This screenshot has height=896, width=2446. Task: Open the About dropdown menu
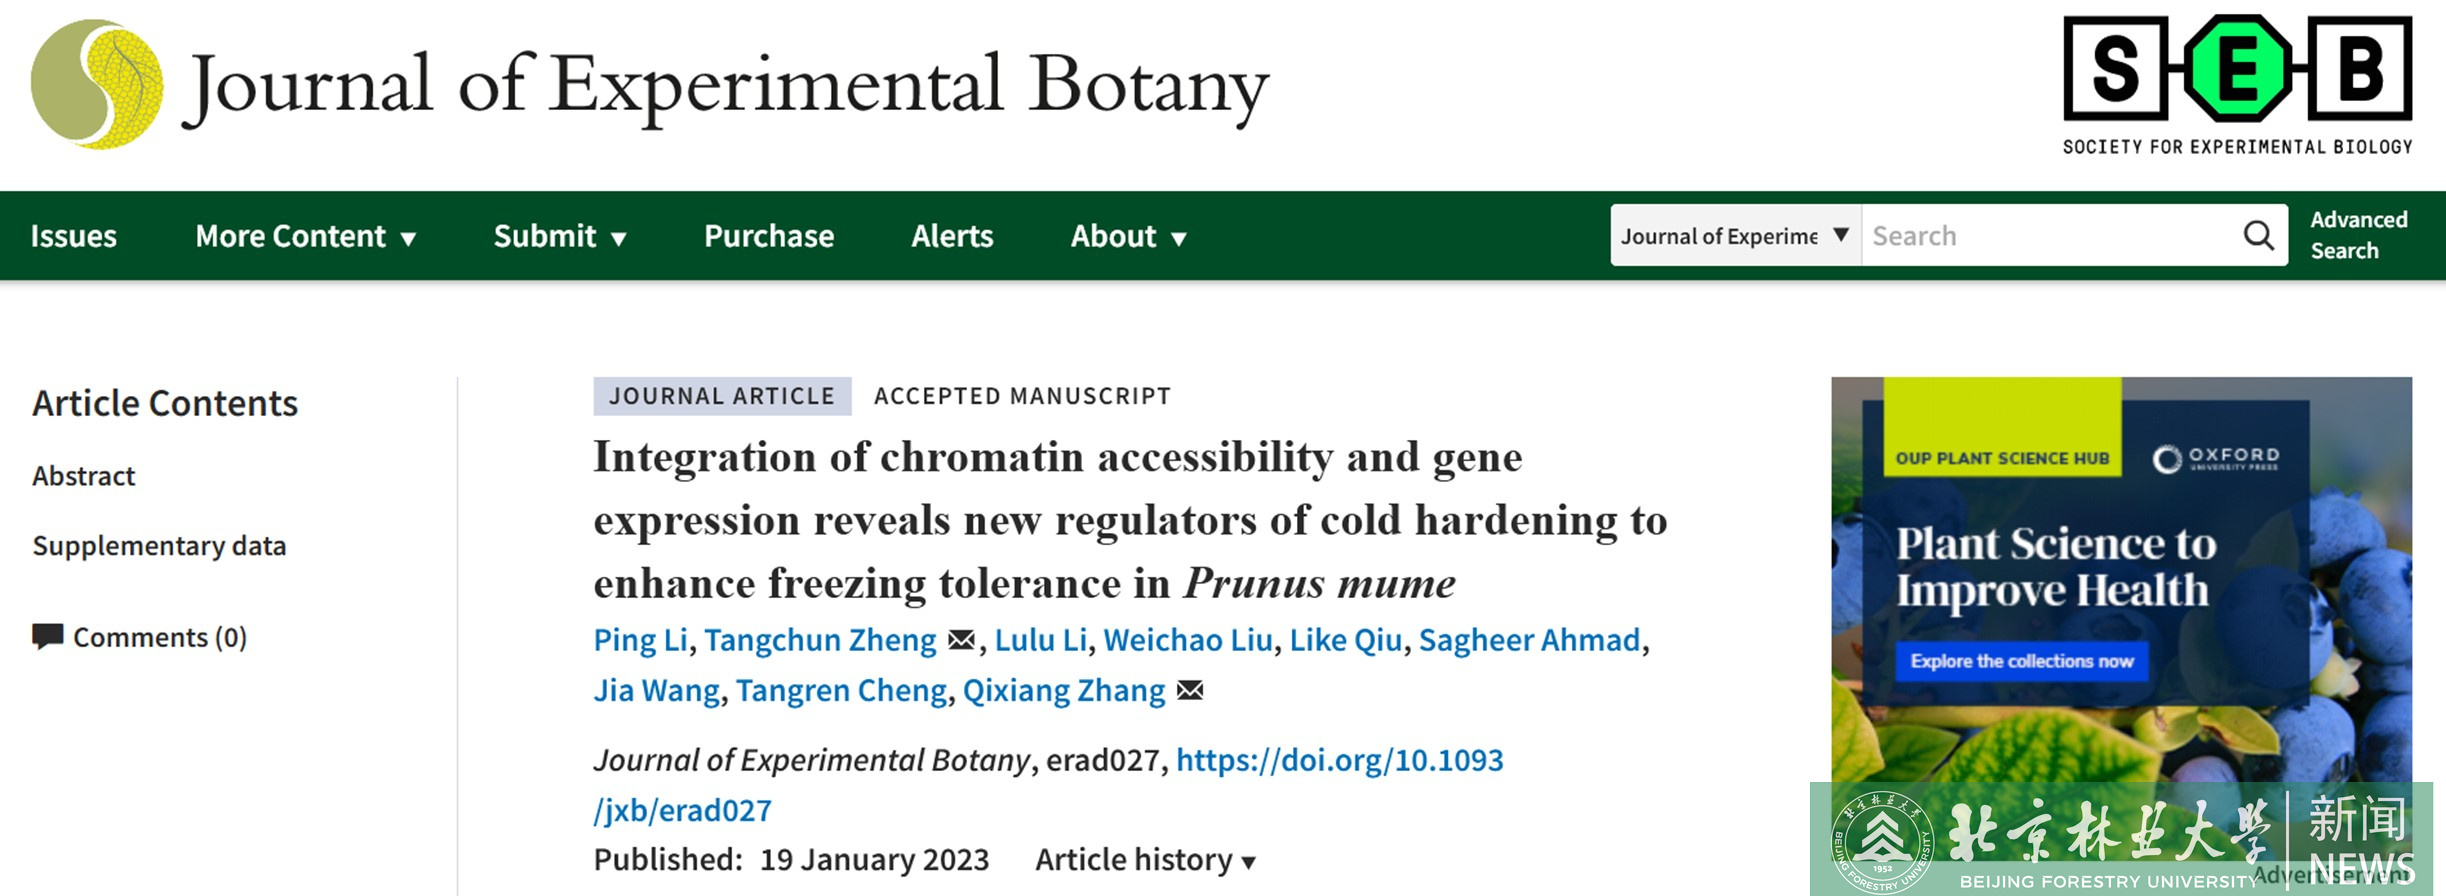(1128, 237)
